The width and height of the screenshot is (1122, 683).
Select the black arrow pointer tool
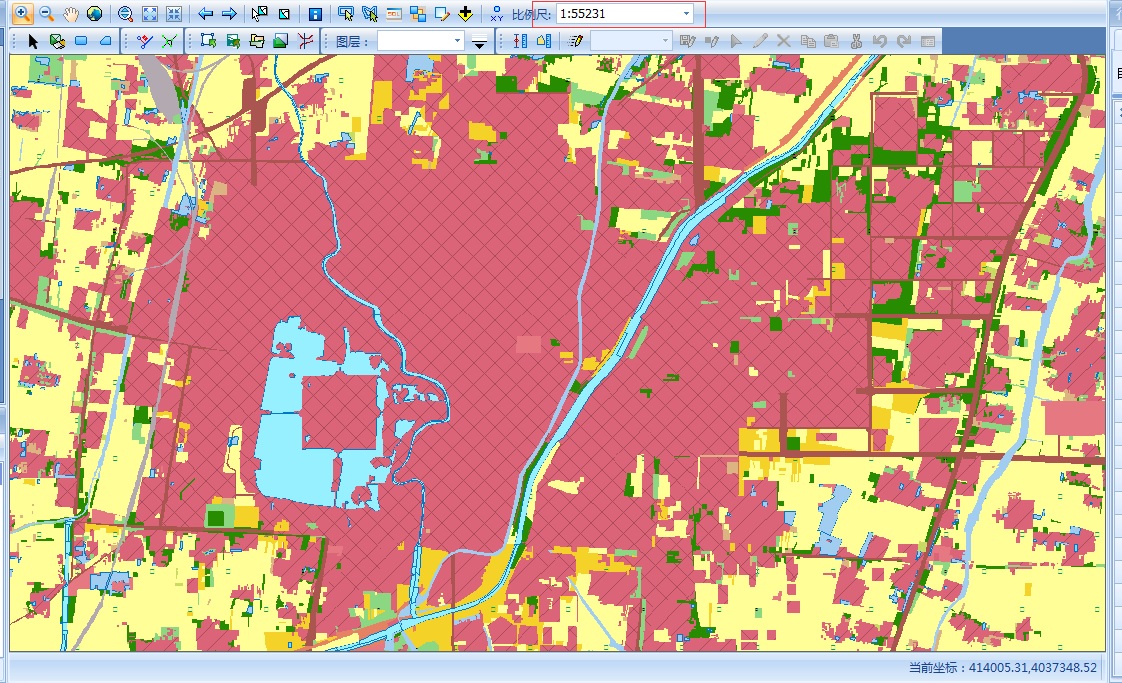[x=33, y=41]
